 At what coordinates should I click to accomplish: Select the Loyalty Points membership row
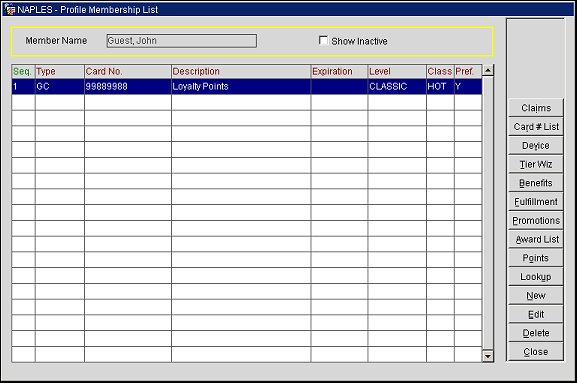[247, 86]
